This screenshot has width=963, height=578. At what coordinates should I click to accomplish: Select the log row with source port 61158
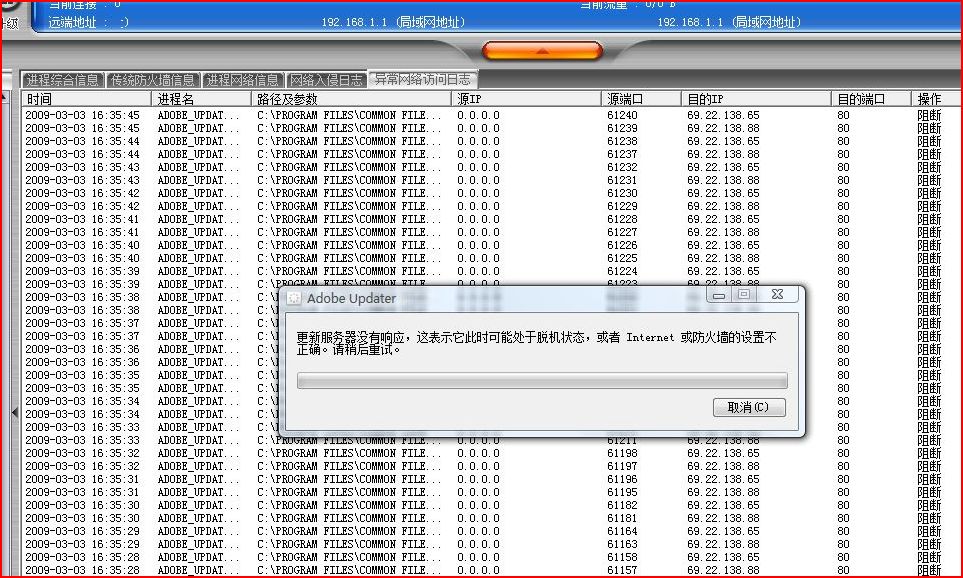(491, 558)
